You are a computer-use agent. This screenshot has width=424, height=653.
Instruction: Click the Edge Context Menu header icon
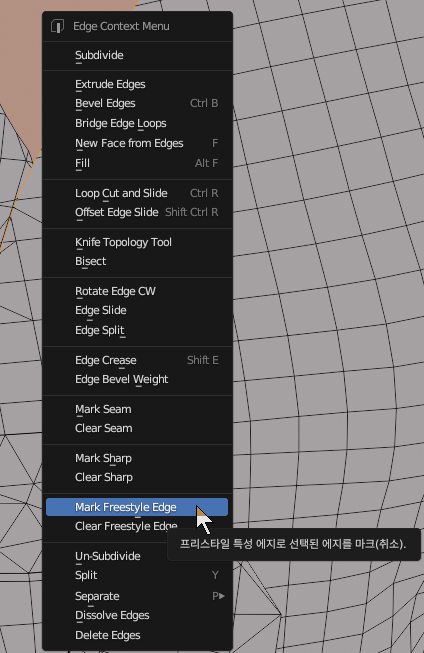57,26
